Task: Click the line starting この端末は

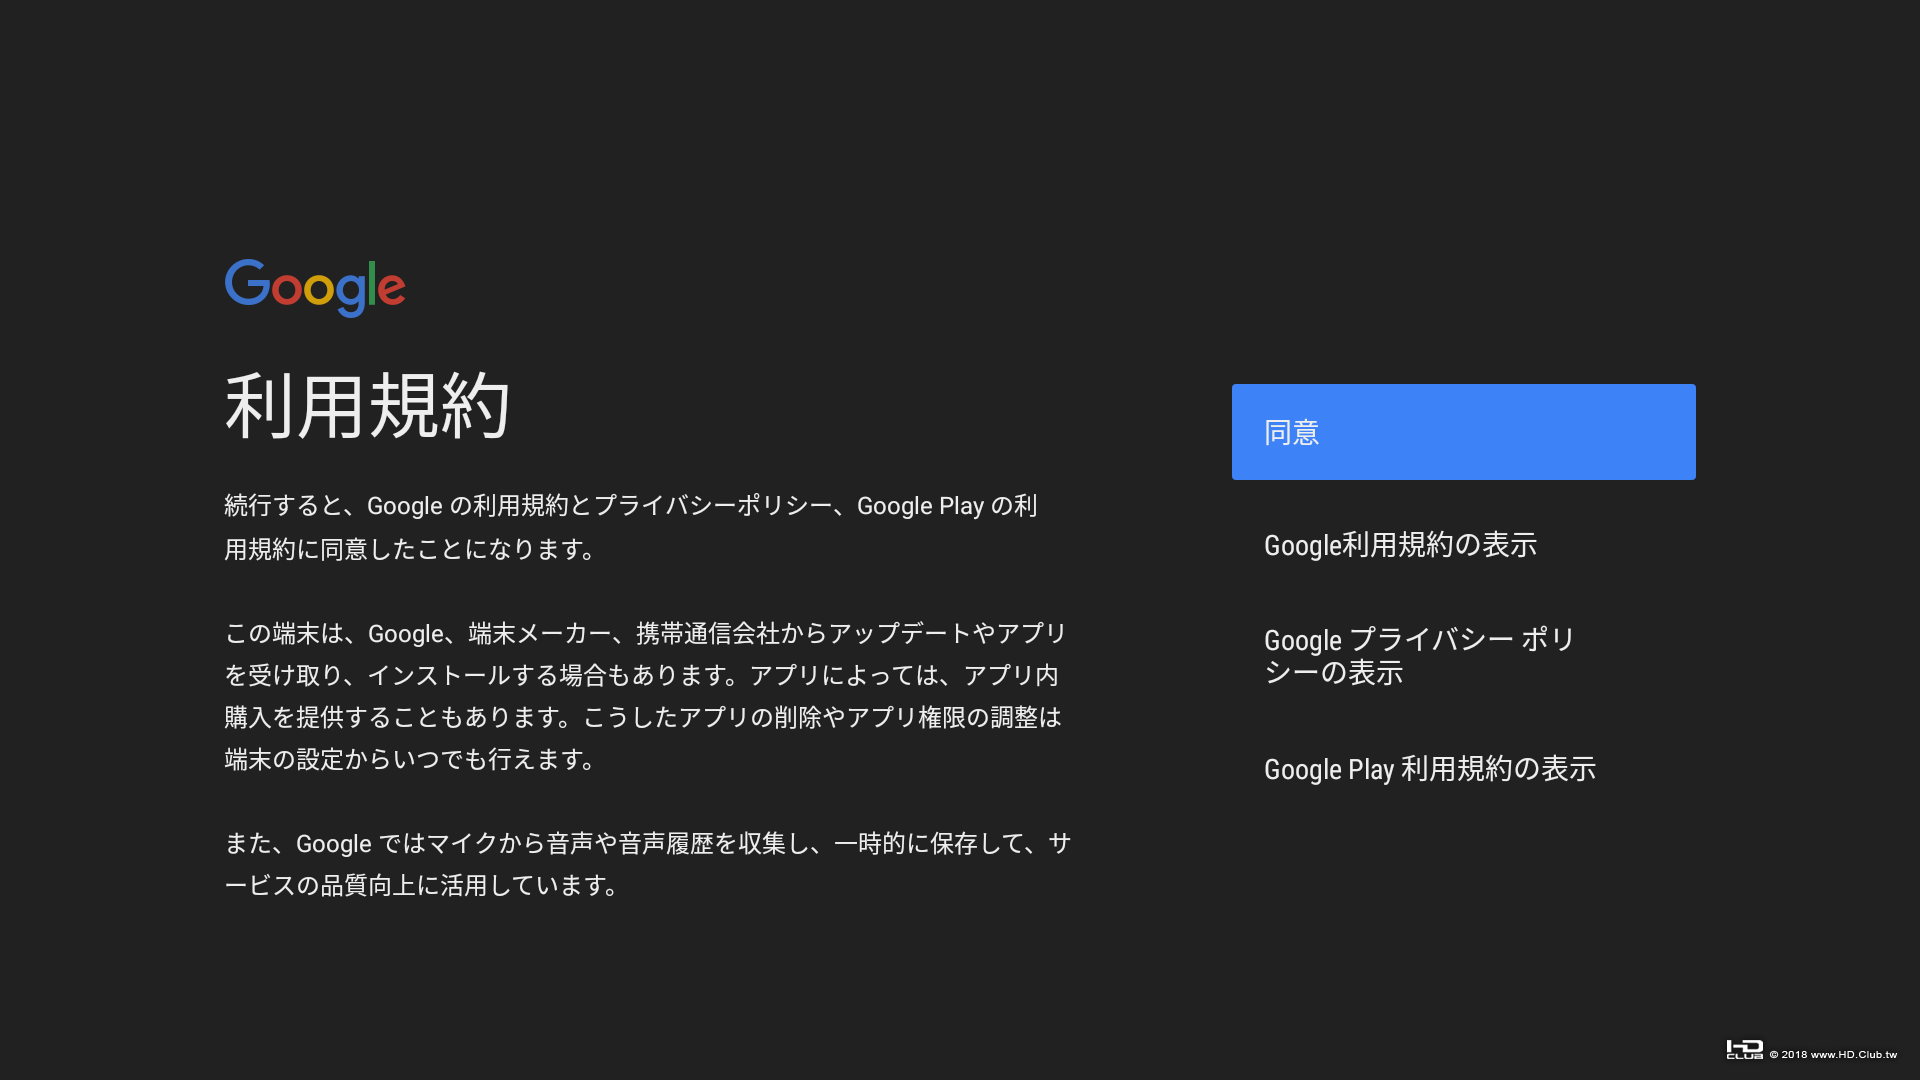Action: tap(645, 633)
